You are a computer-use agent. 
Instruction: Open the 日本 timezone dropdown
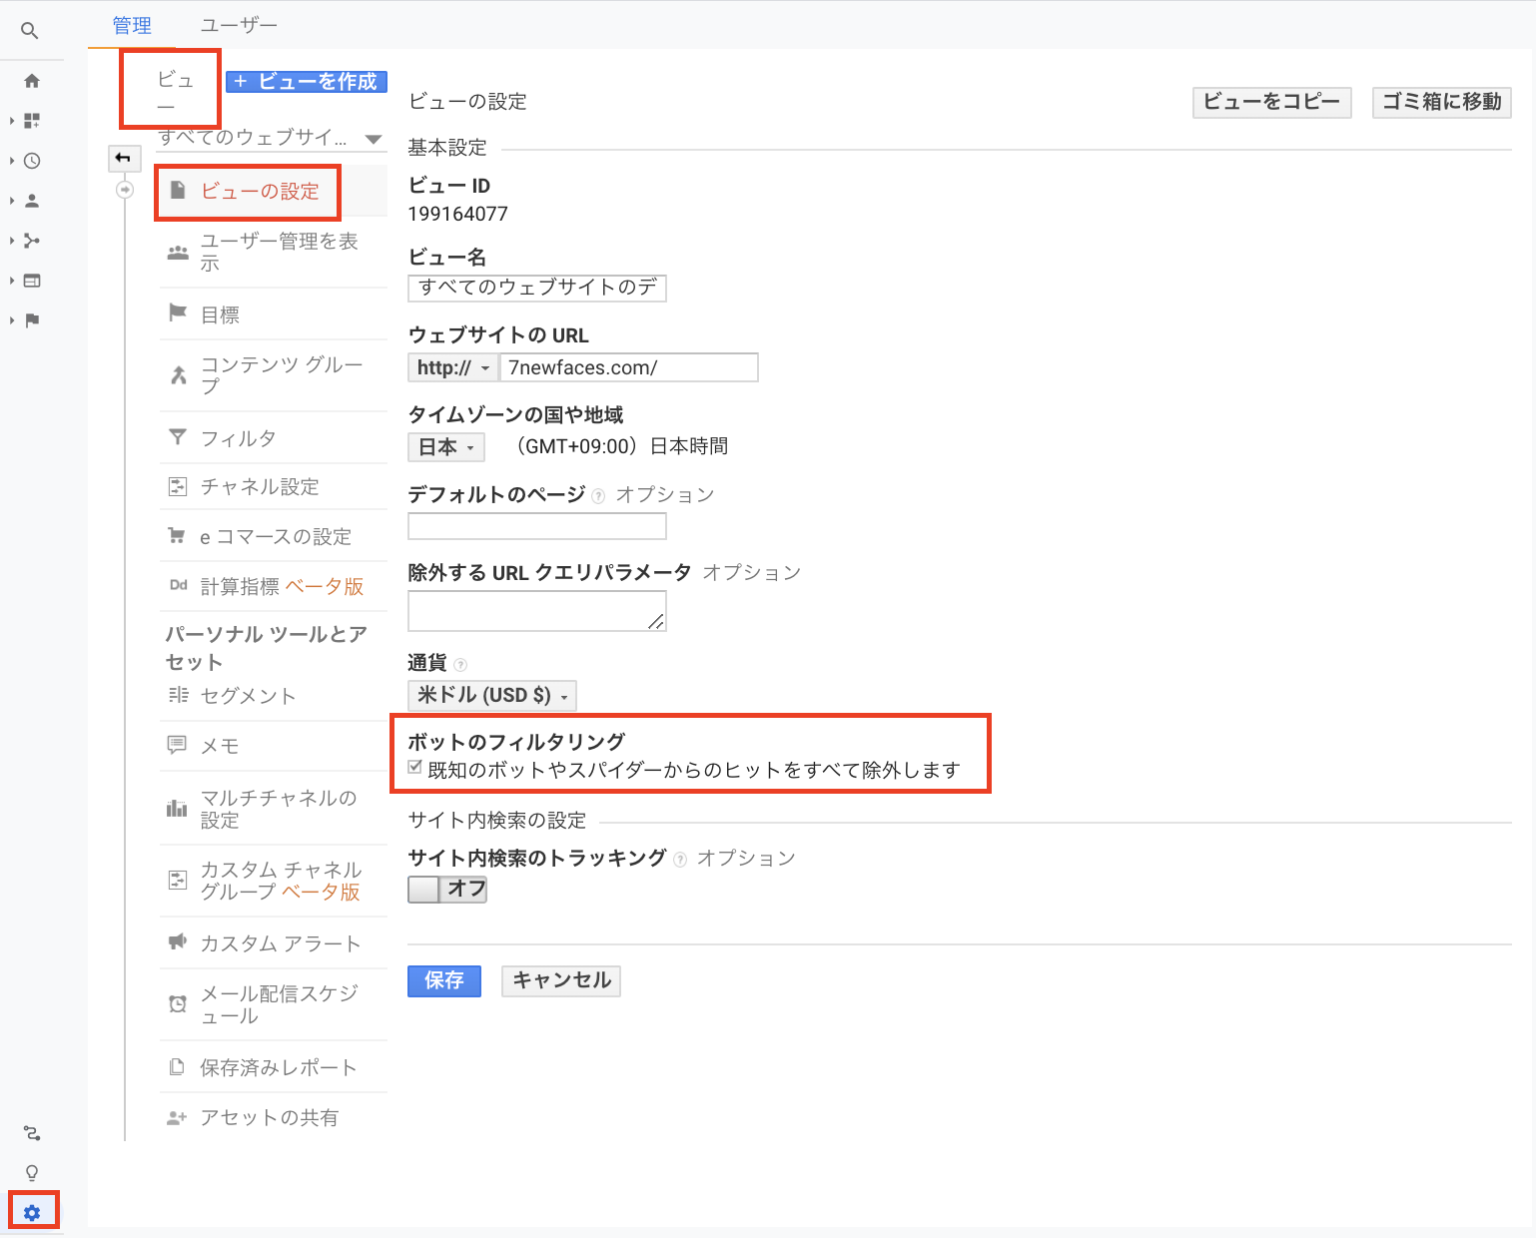coord(445,446)
